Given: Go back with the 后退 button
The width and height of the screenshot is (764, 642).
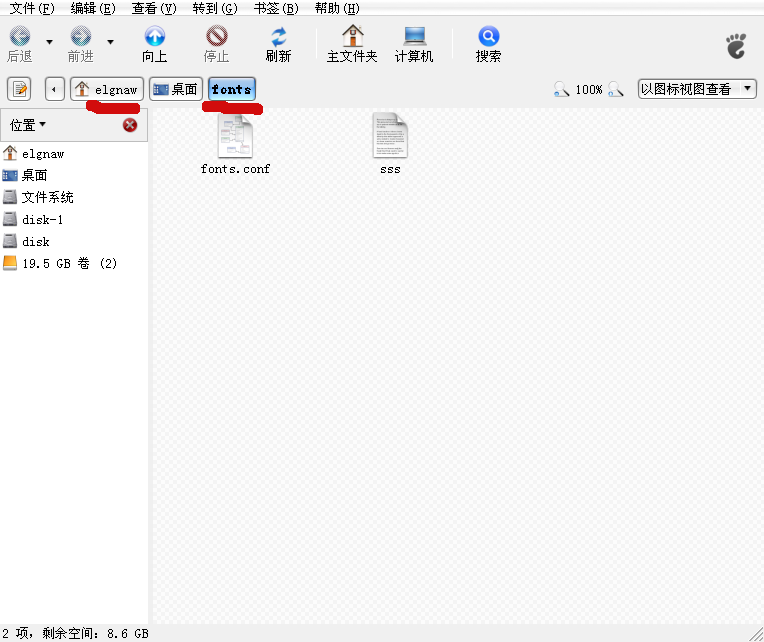Looking at the screenshot, I should 20,44.
